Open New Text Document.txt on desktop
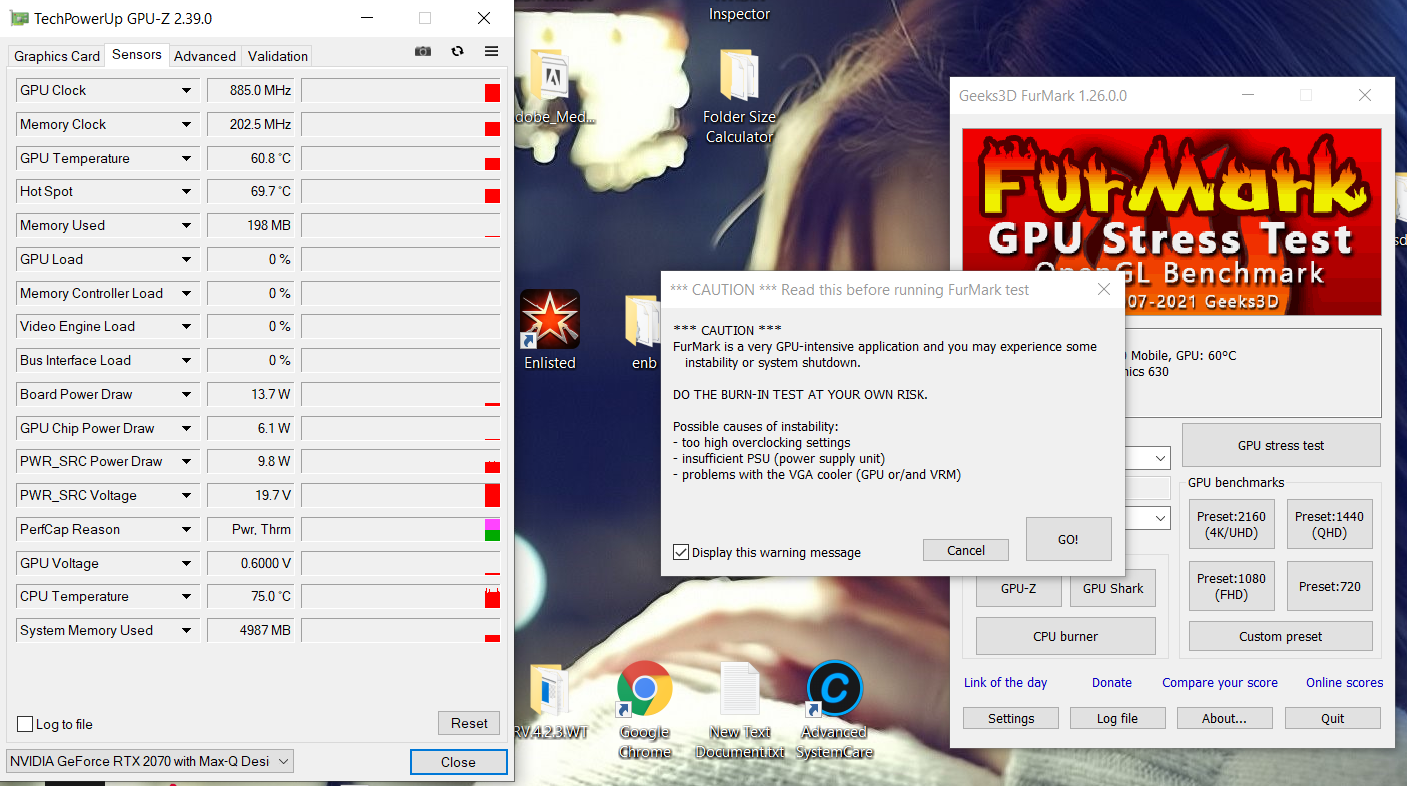The height and width of the screenshot is (786, 1407). click(740, 709)
